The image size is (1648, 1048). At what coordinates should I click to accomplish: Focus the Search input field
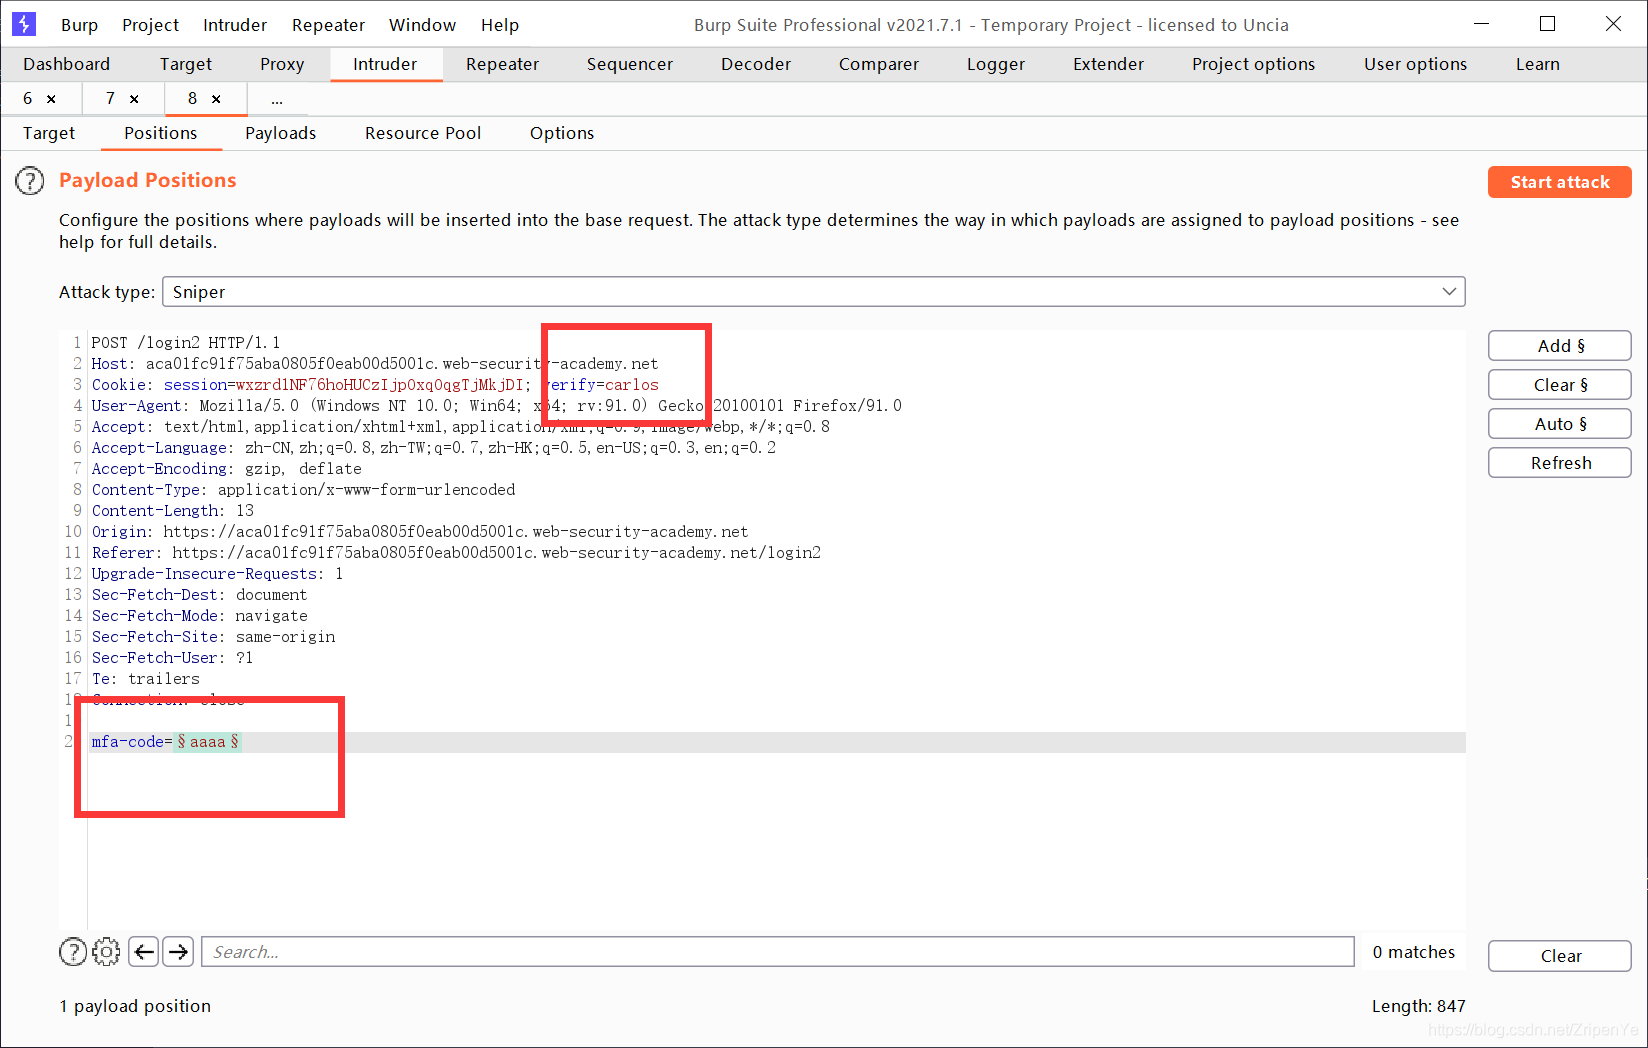pyautogui.click(x=778, y=952)
